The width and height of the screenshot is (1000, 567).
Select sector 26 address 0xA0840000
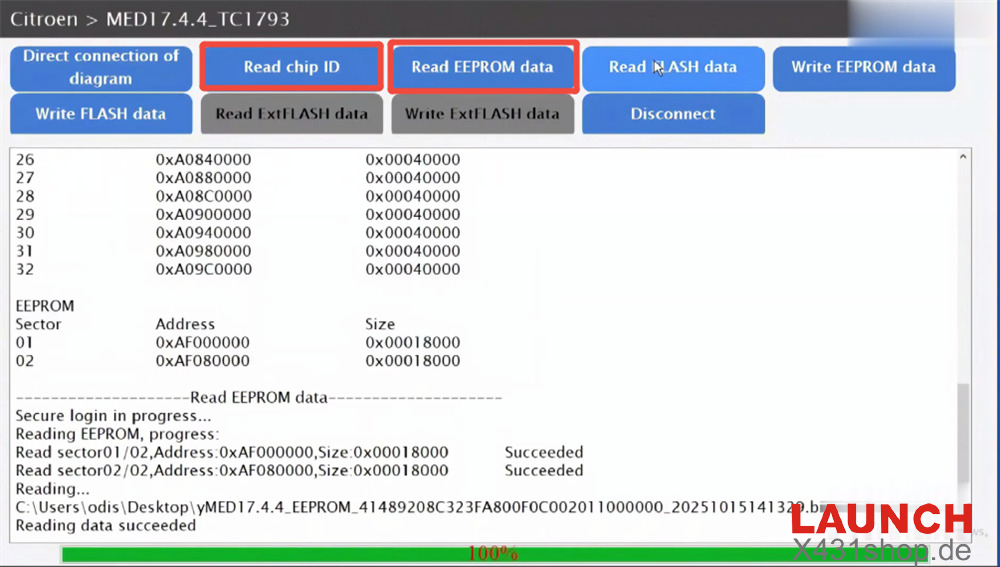click(x=203, y=159)
